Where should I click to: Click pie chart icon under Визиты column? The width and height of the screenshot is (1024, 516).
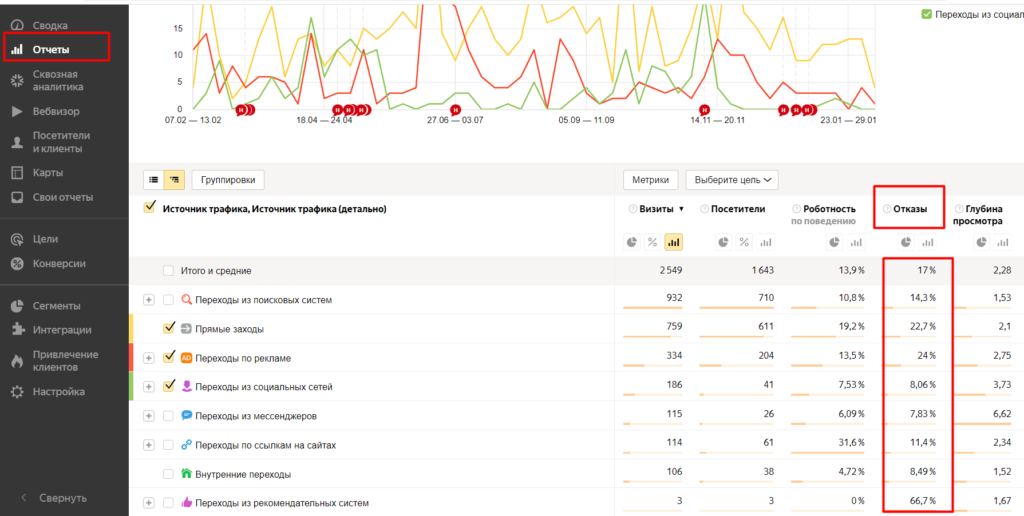(632, 241)
